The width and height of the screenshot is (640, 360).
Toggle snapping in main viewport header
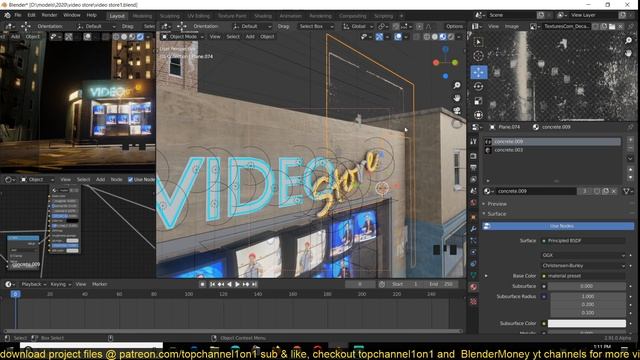[396, 26]
